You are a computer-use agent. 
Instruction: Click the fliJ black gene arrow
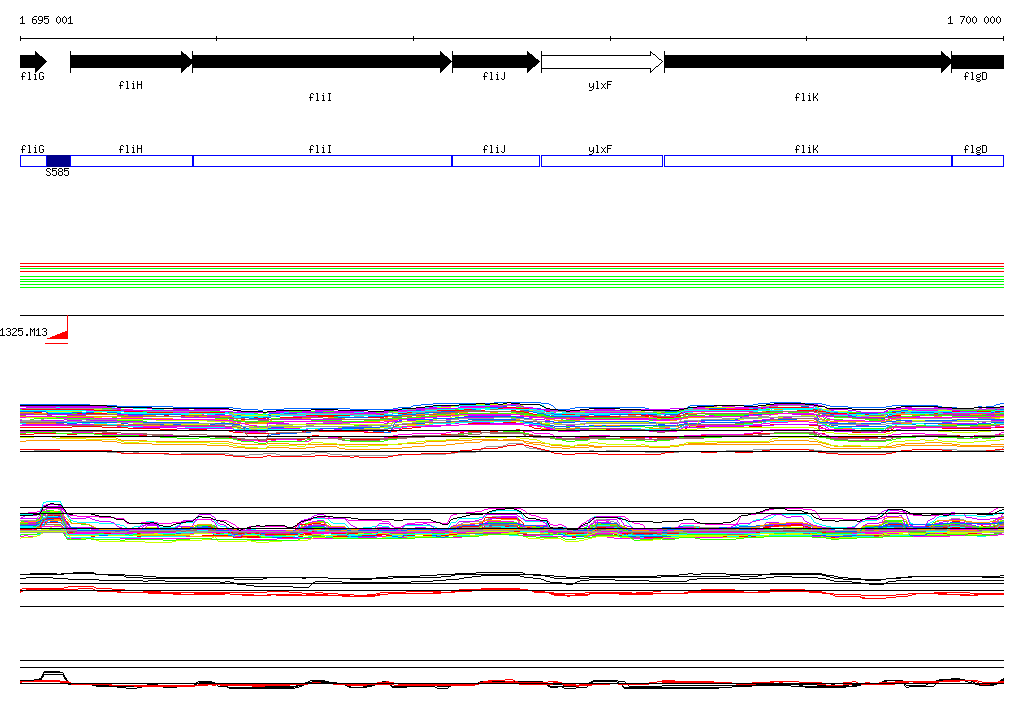pyautogui.click(x=496, y=62)
